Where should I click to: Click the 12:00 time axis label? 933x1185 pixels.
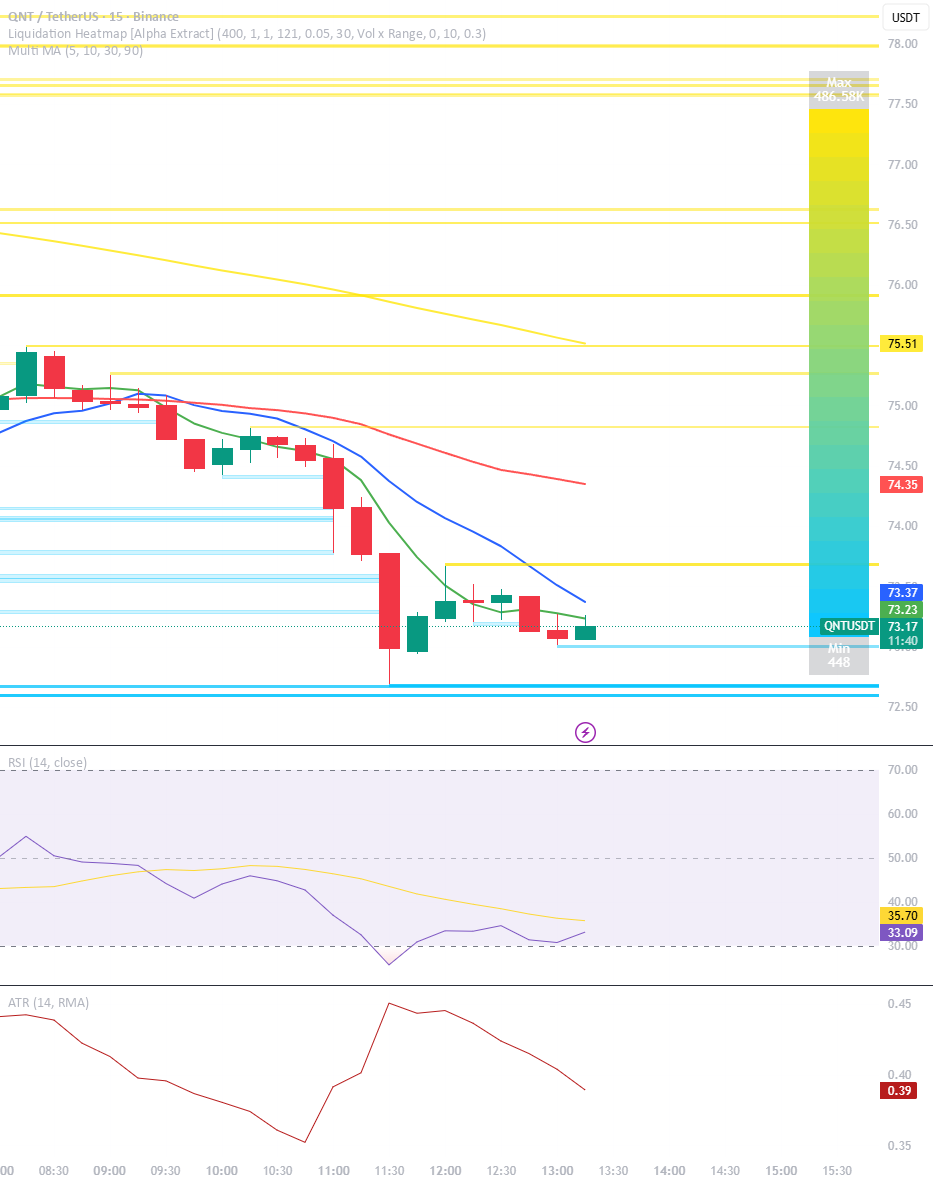point(445,1171)
